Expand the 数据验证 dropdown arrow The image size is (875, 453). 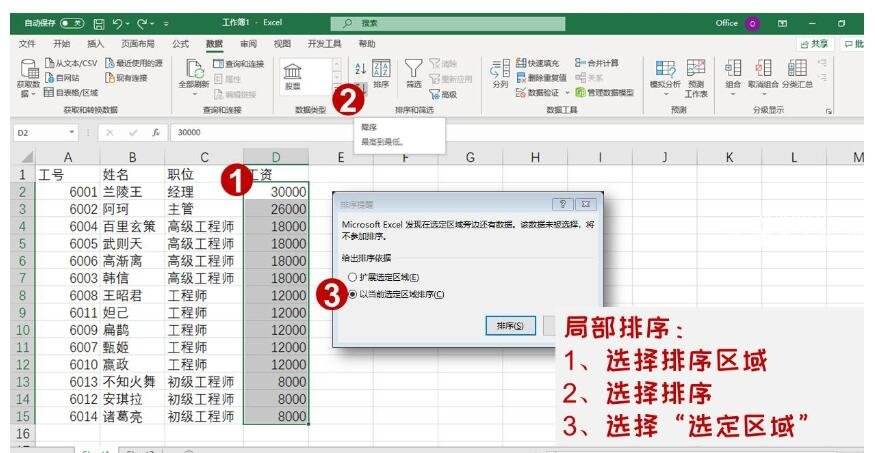point(568,93)
